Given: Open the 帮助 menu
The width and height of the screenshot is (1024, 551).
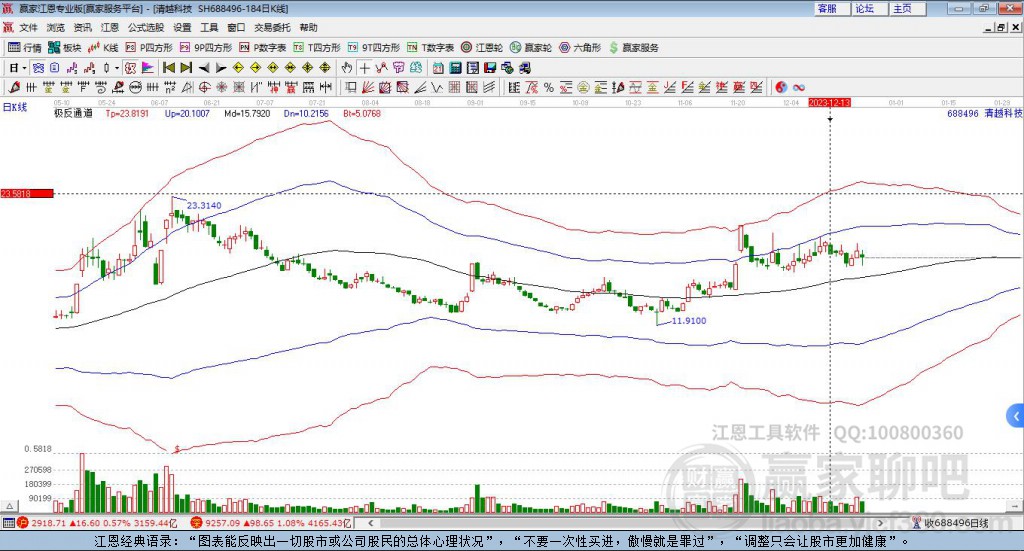Looking at the screenshot, I should pos(308,27).
